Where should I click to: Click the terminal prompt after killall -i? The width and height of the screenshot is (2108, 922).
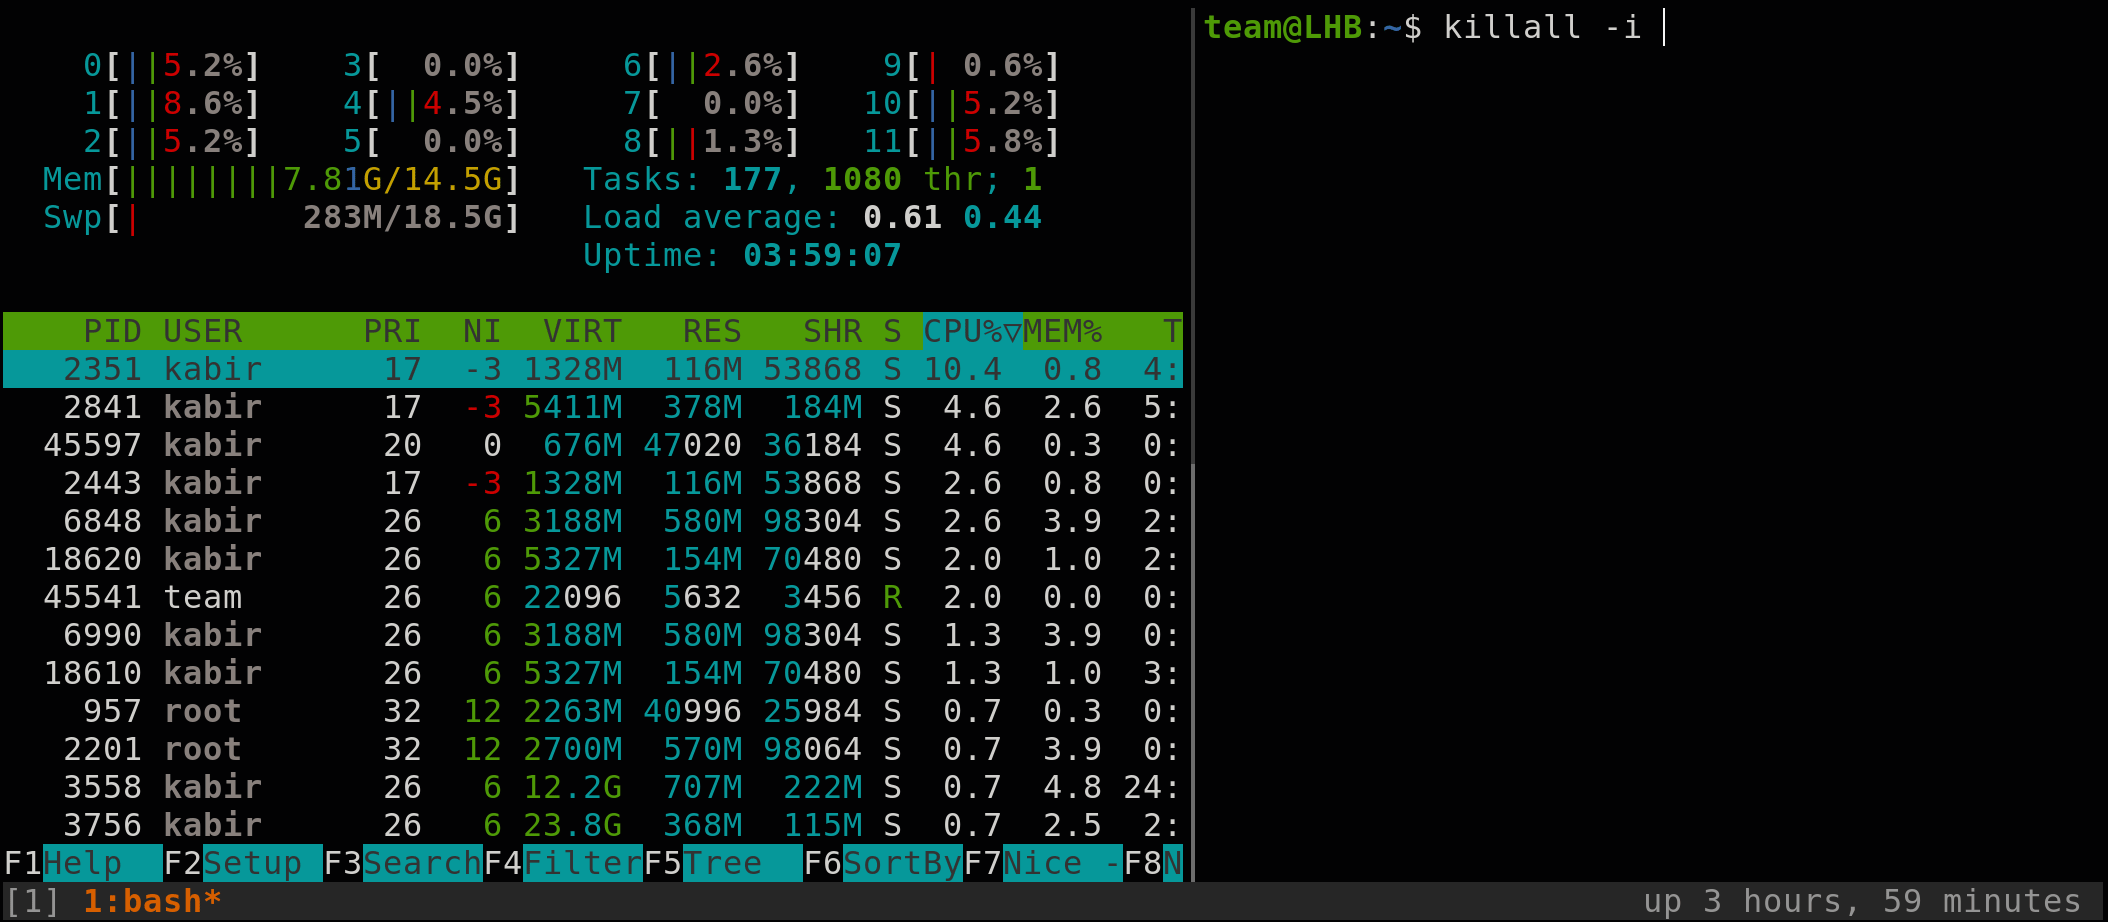1665,27
